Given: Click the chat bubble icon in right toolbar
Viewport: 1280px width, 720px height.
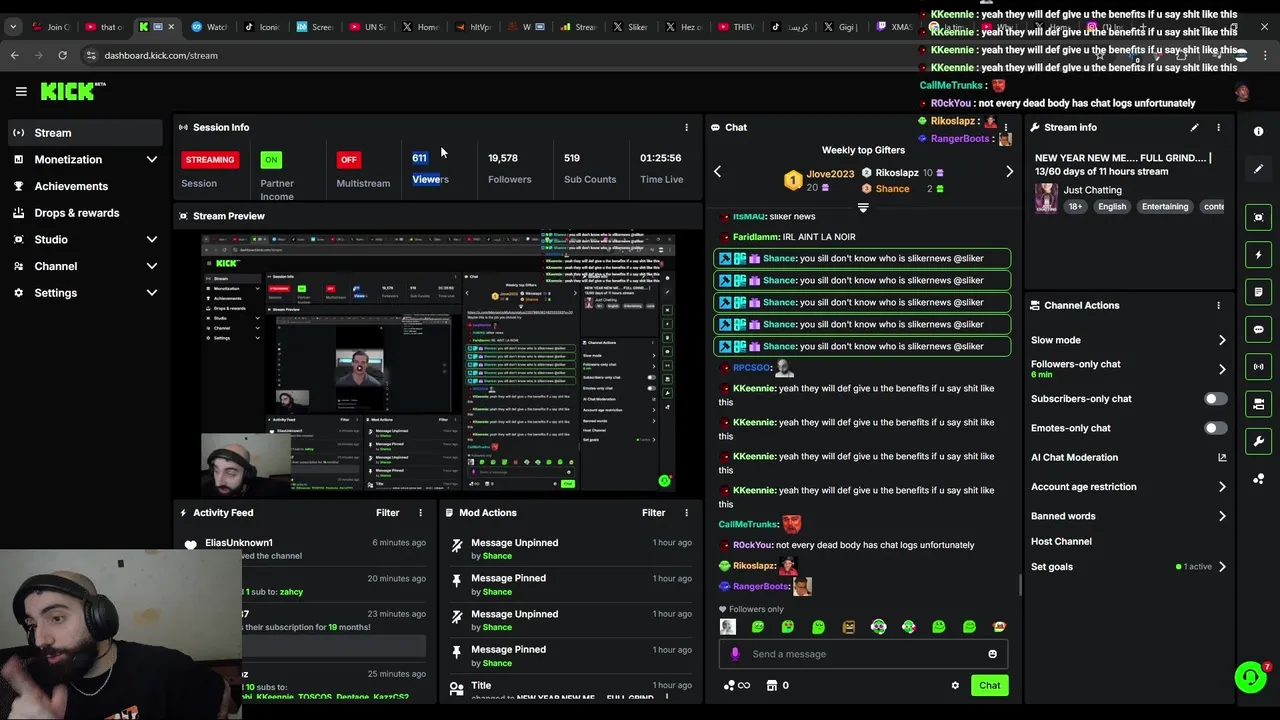Looking at the screenshot, I should [x=1258, y=329].
